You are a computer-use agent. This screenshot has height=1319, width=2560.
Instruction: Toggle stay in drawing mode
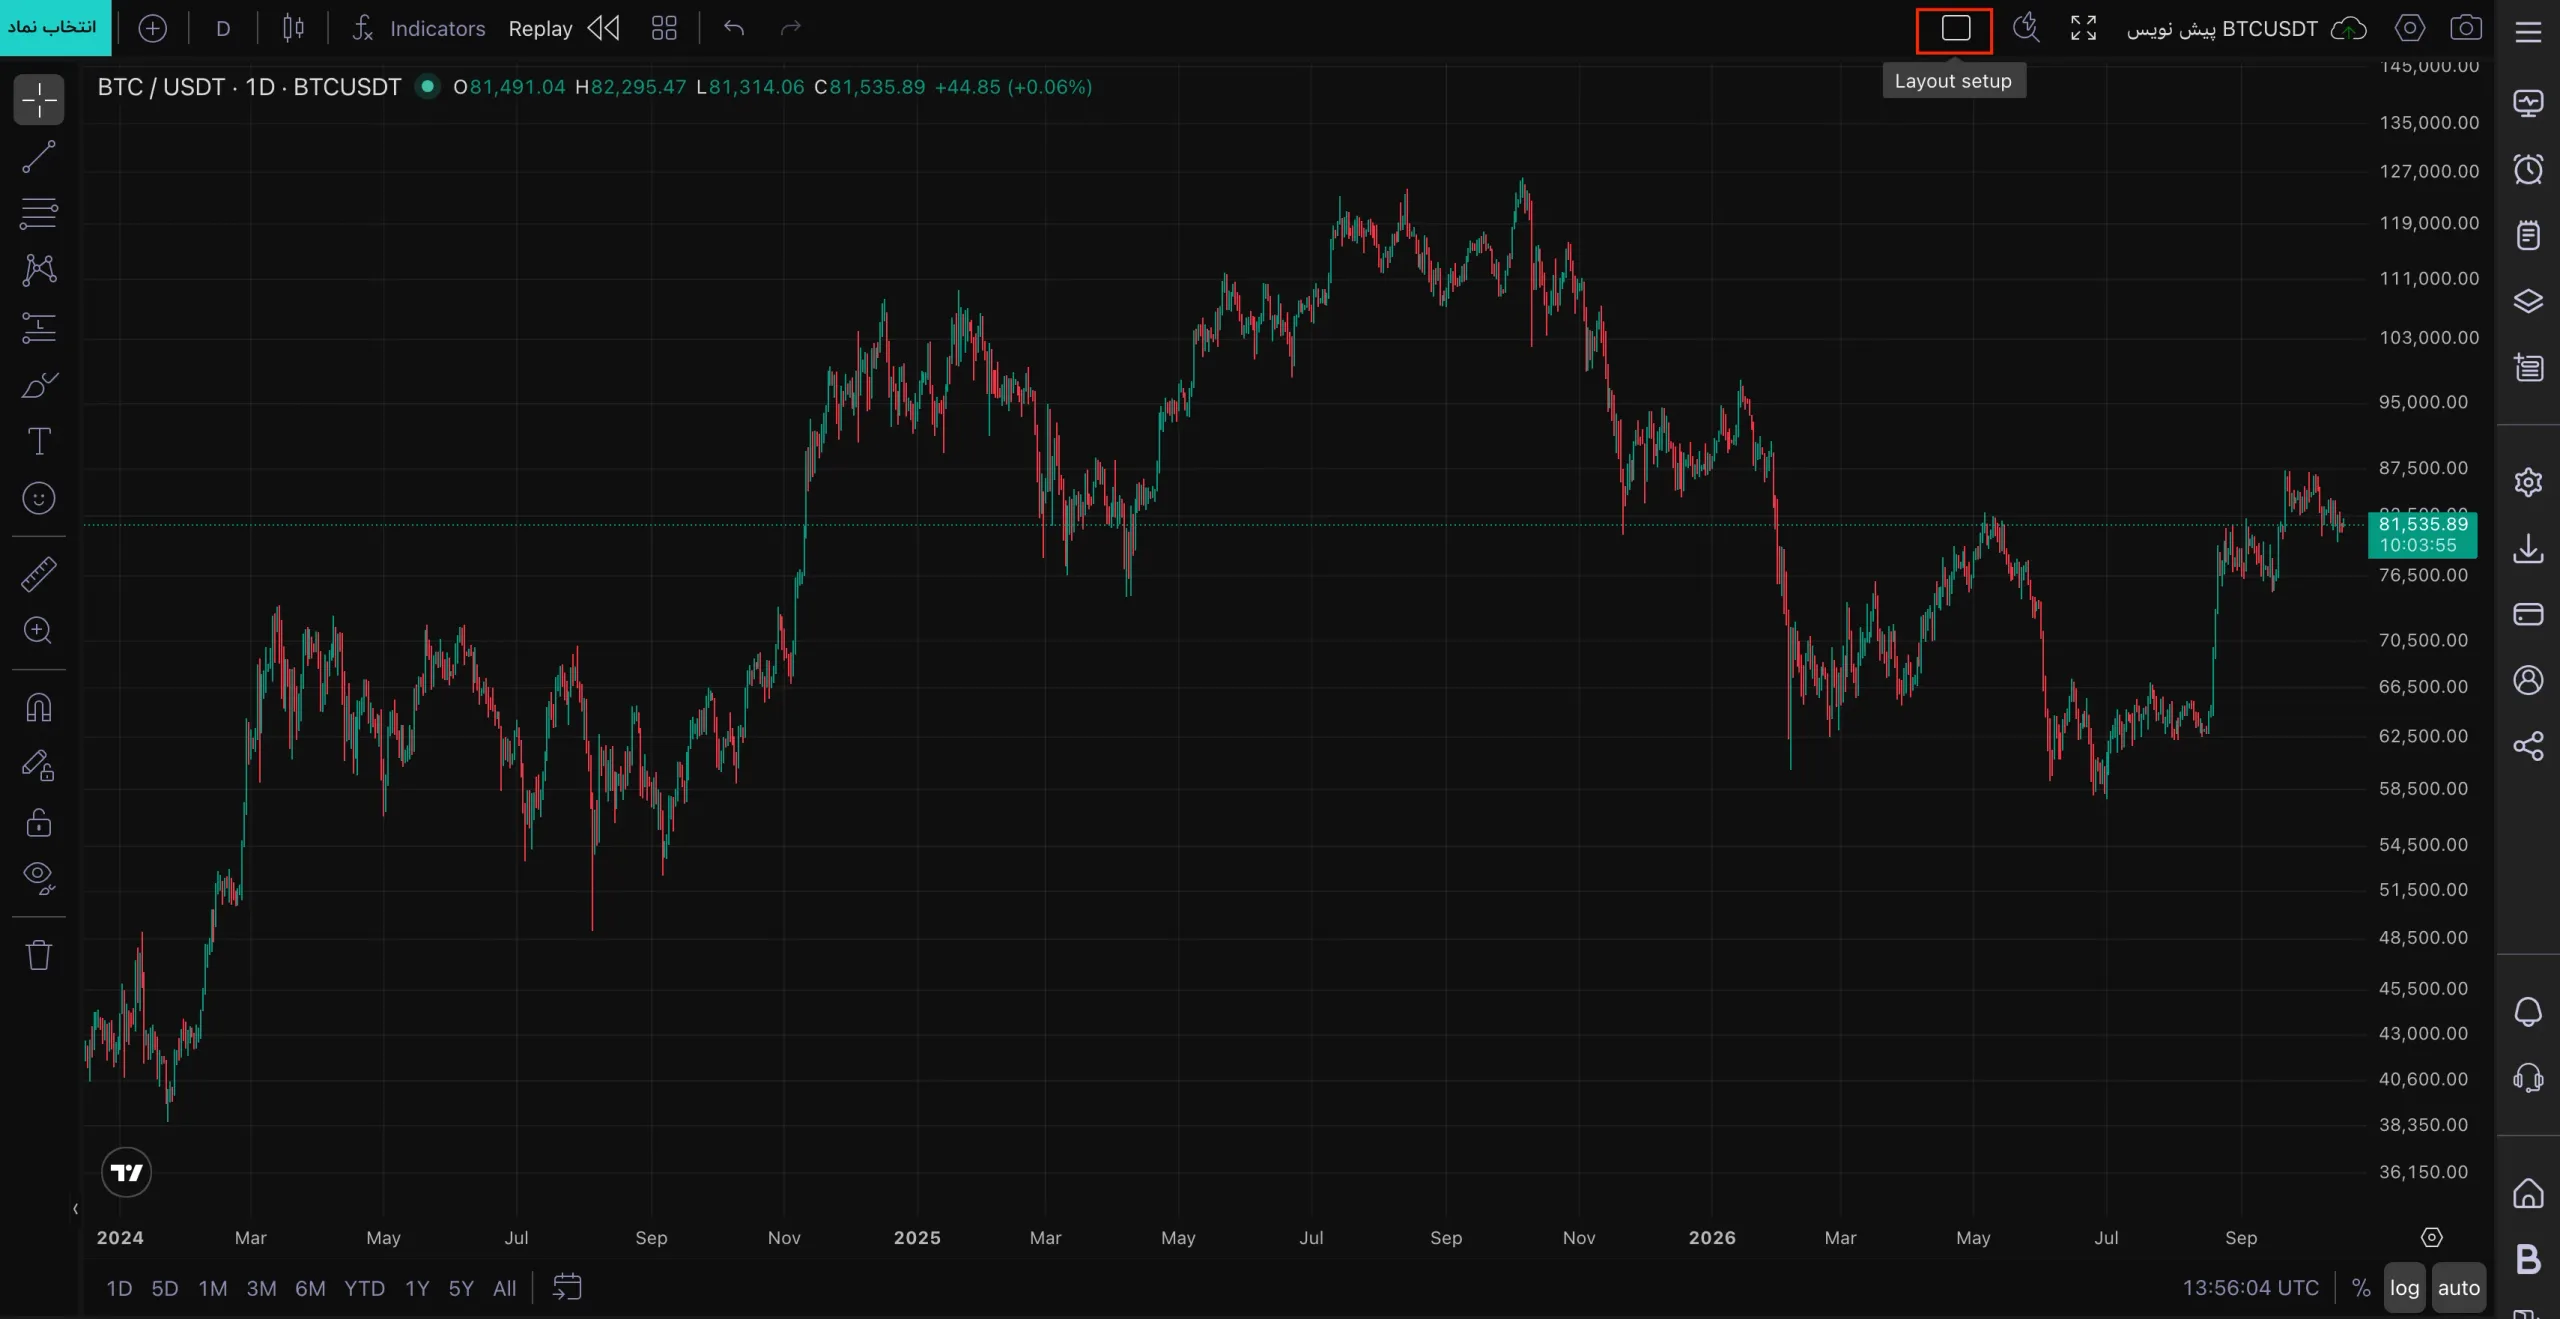point(39,765)
